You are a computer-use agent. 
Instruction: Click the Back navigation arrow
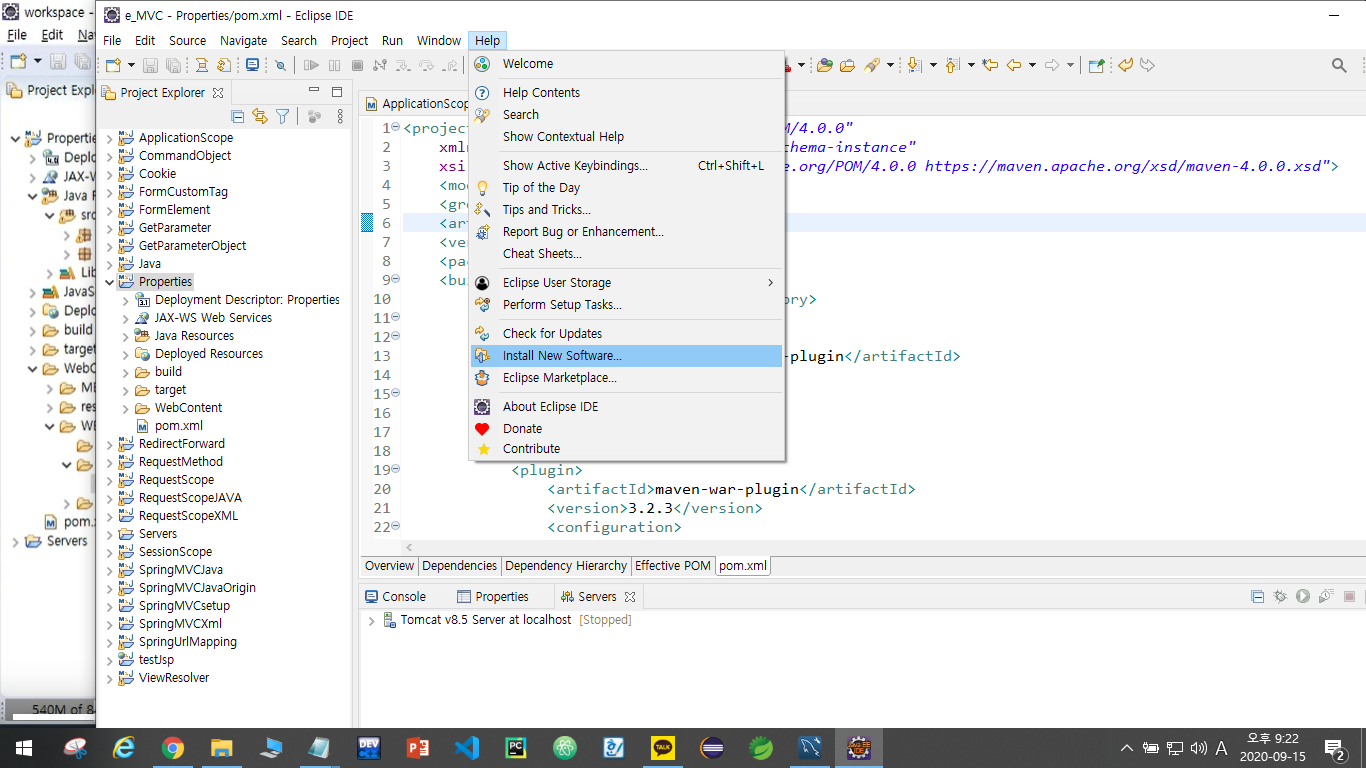coord(1013,65)
